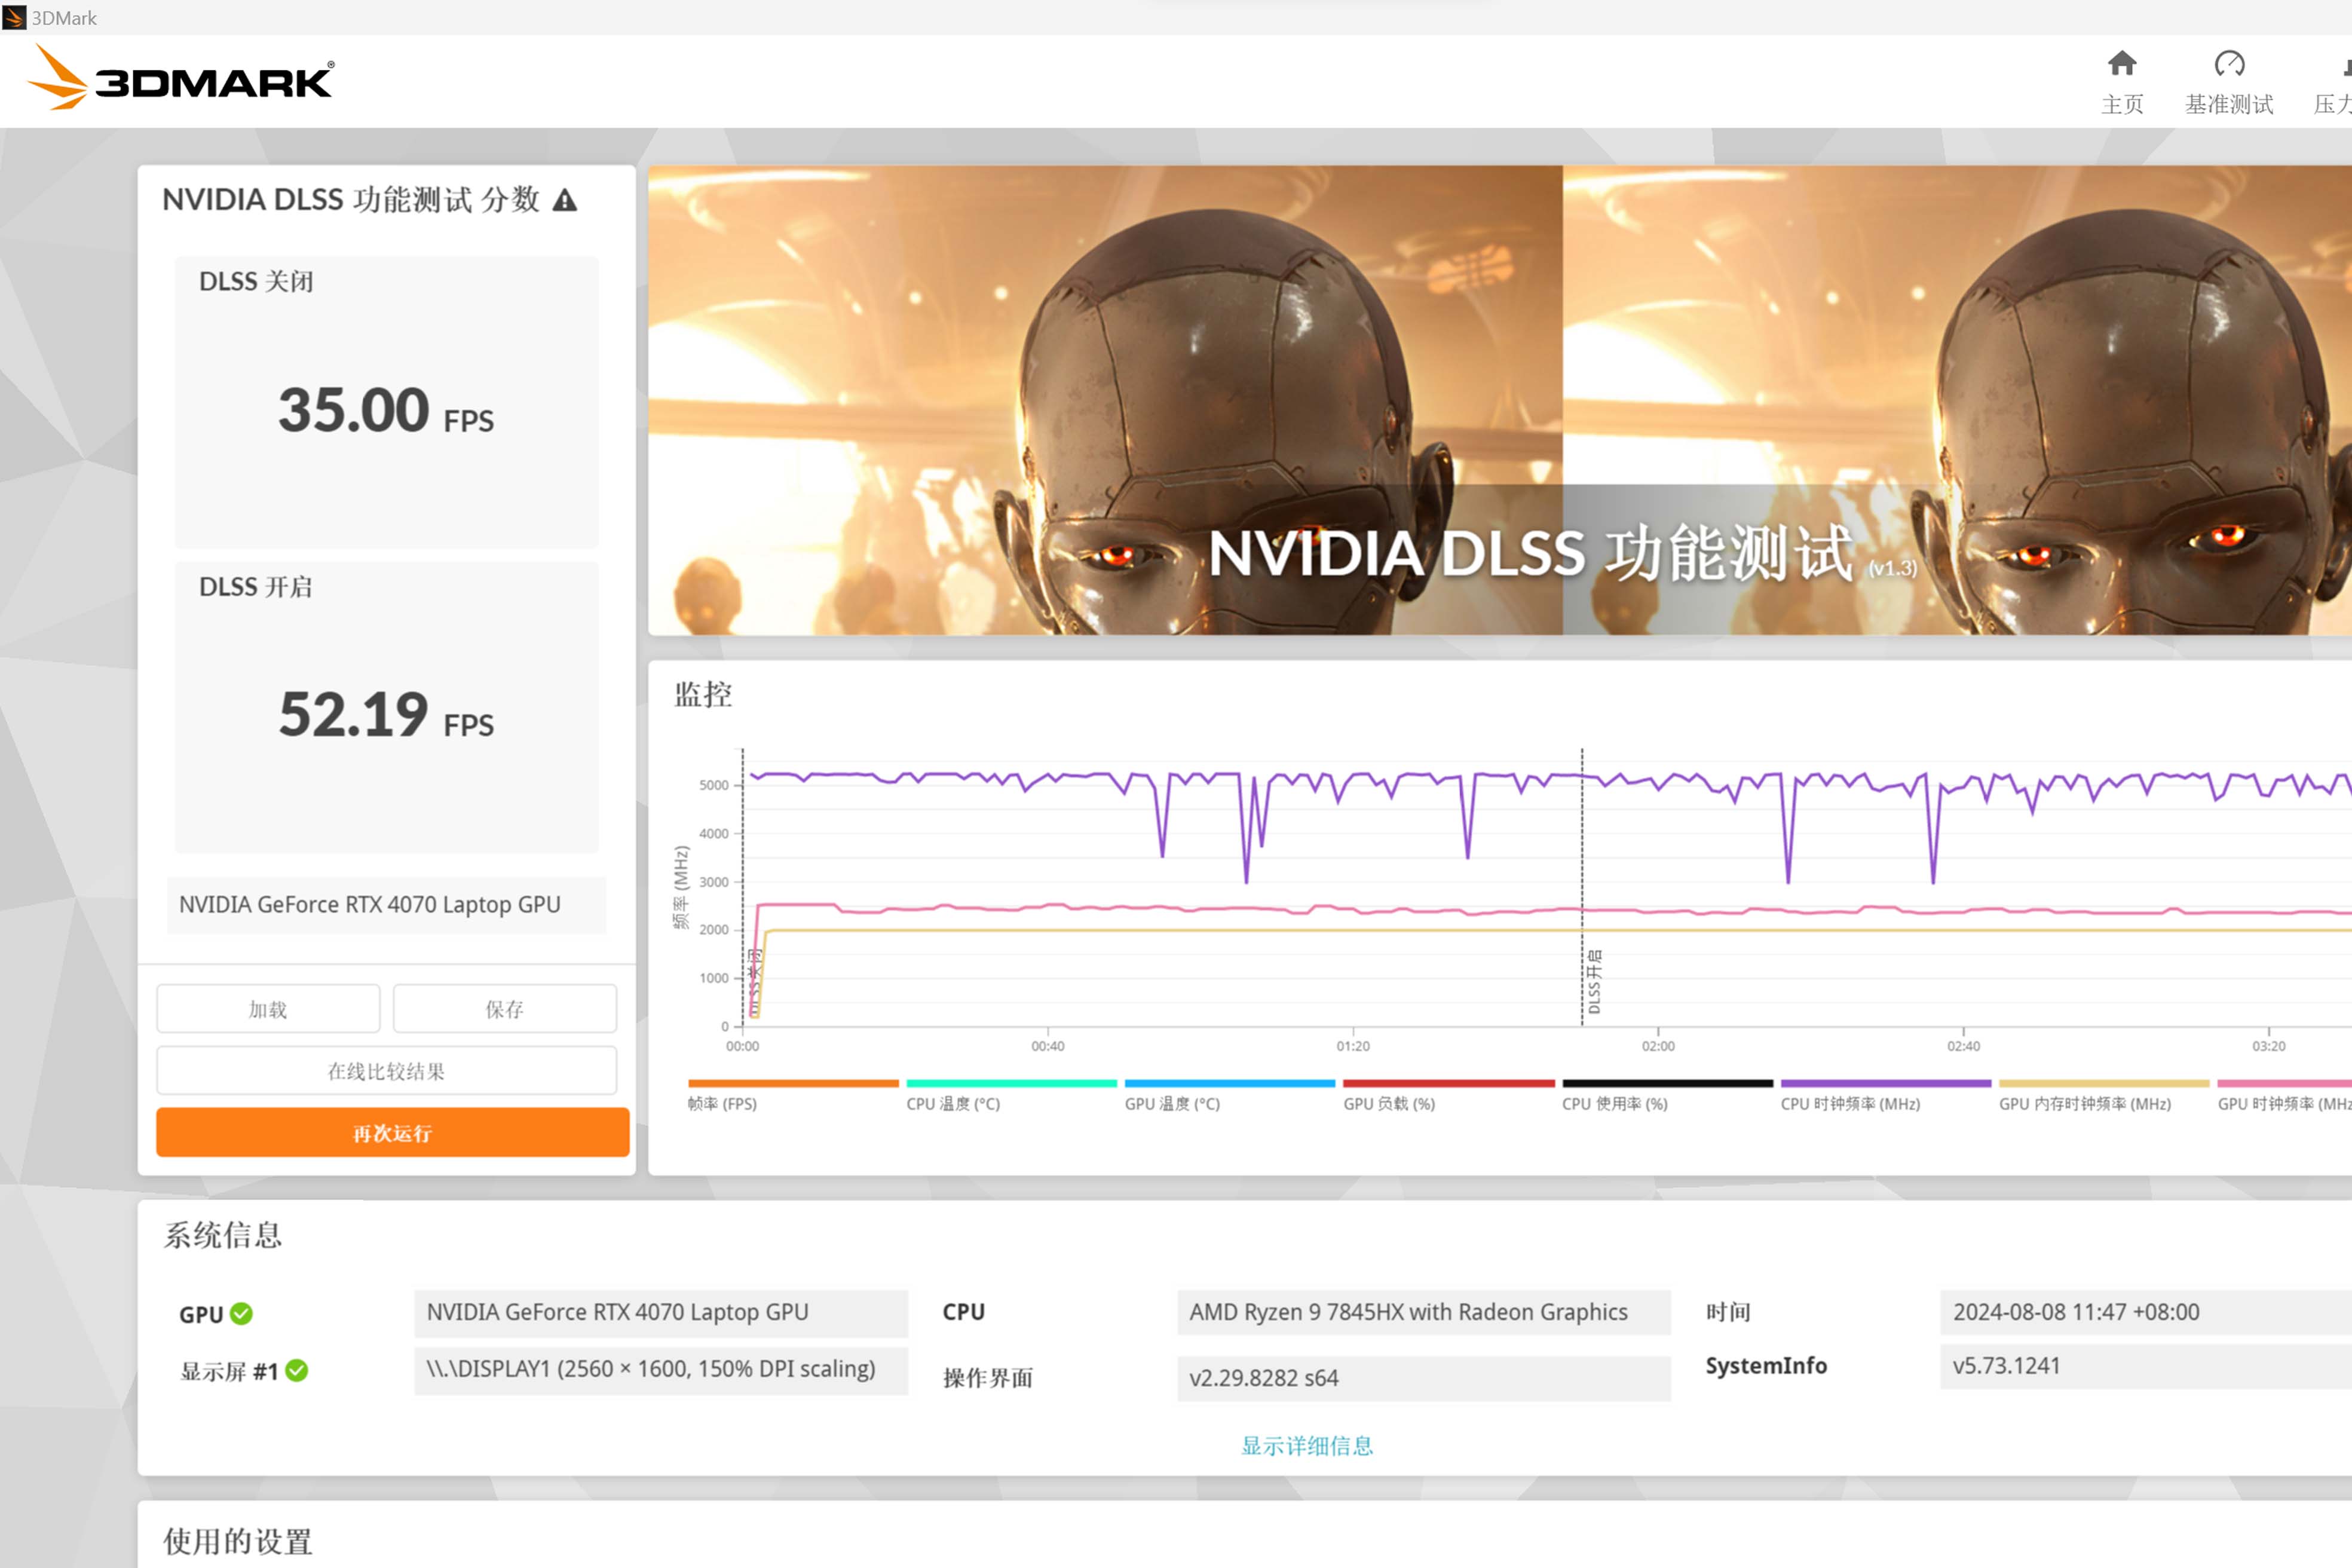The height and width of the screenshot is (1568, 2352).
Task: Click the 2024-08-08 11:47 time field
Action: 2146,1313
